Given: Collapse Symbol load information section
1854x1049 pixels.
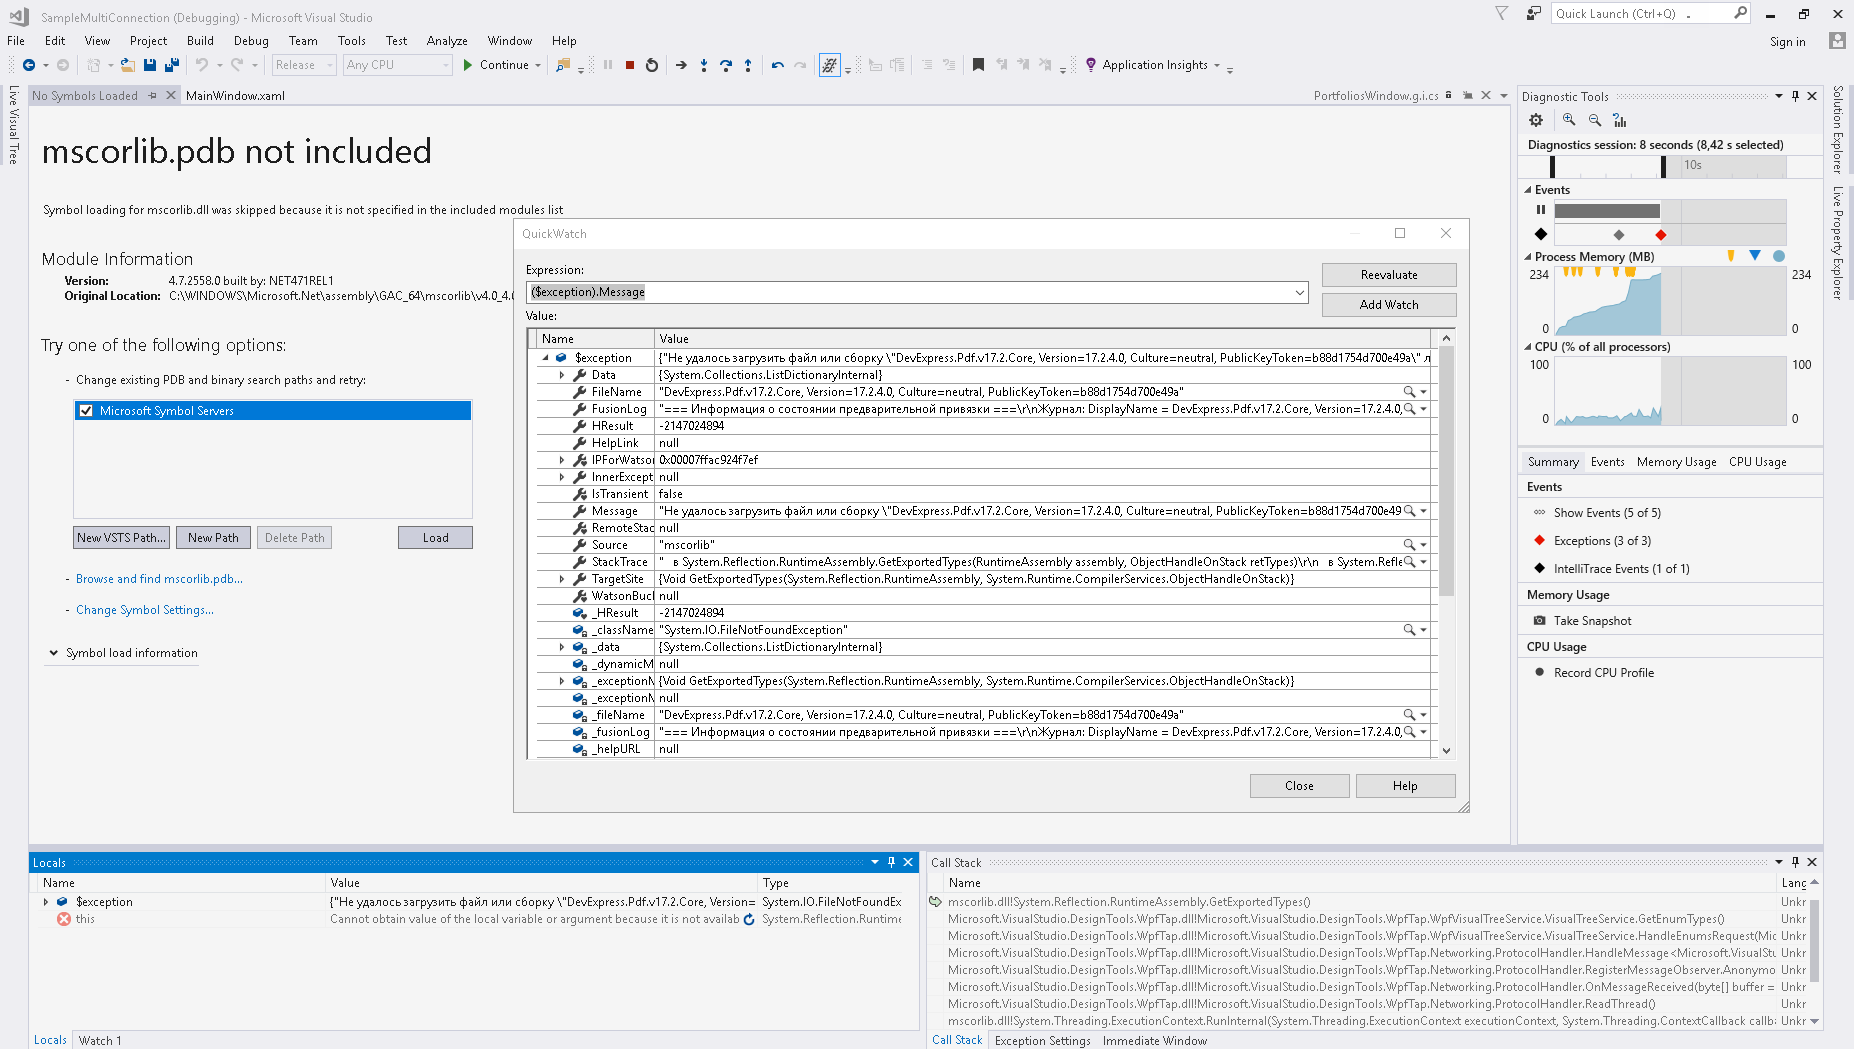Looking at the screenshot, I should 53,653.
